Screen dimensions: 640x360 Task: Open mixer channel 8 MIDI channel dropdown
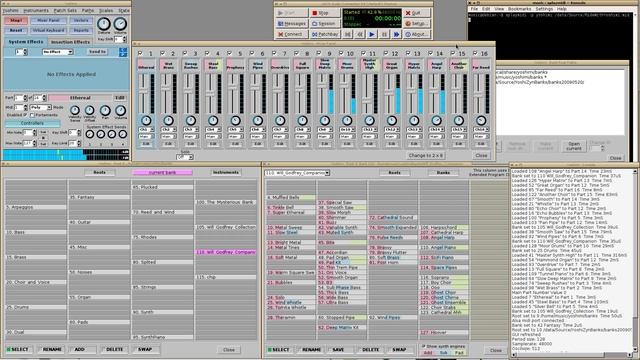302,129
